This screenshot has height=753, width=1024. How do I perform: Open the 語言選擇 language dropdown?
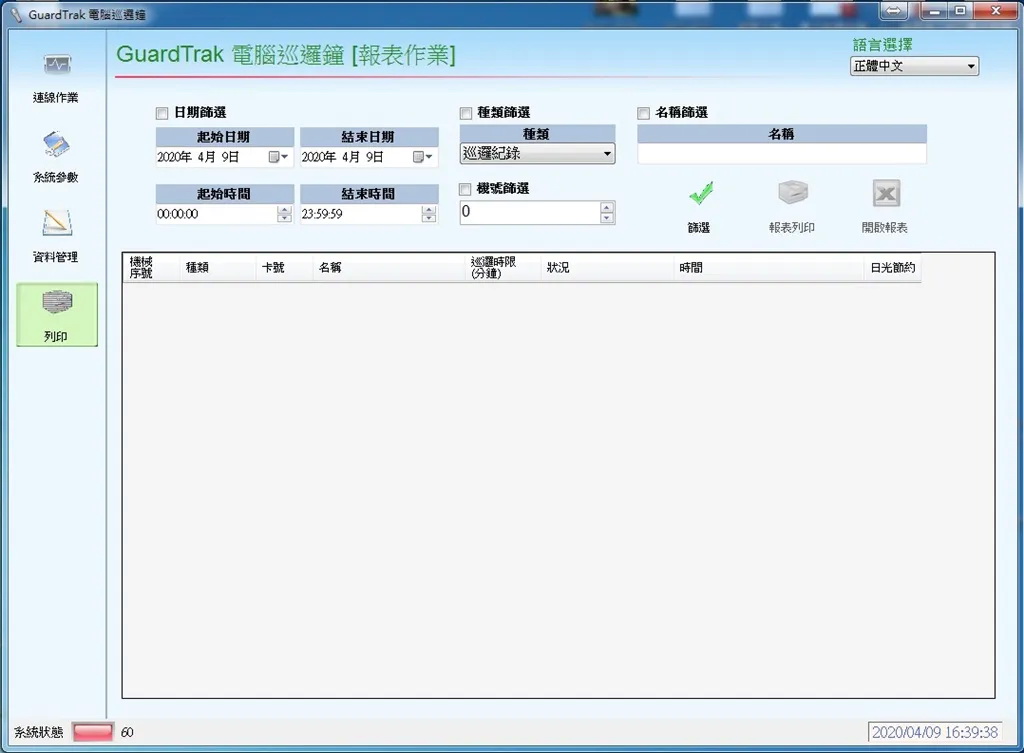point(914,66)
